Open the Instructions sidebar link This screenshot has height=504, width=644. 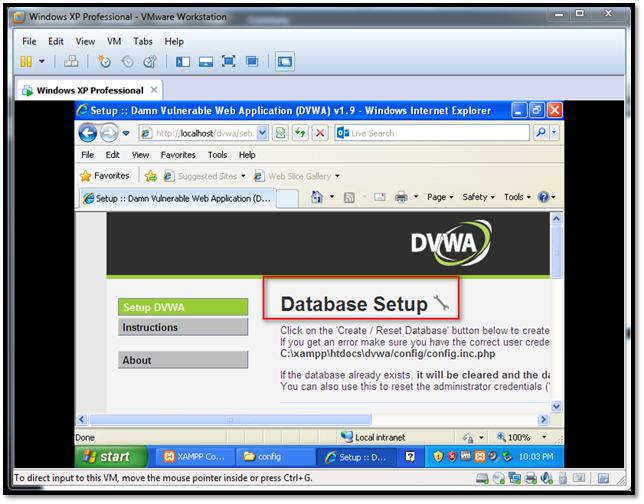183,327
